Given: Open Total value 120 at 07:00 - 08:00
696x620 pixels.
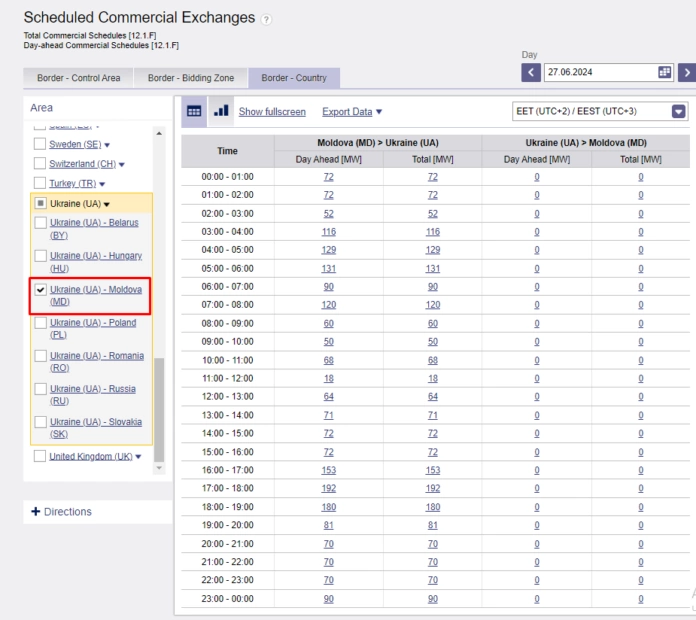Looking at the screenshot, I should 433,305.
